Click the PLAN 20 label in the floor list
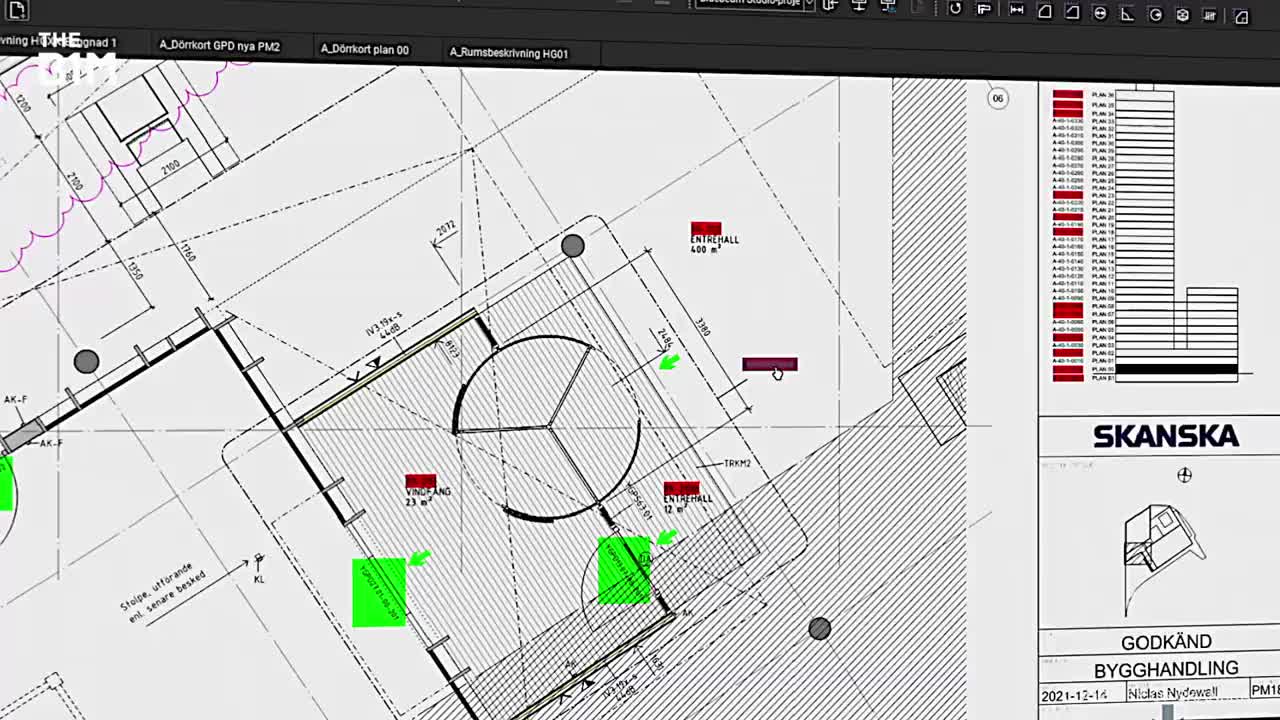Screen dimensions: 1280x720 click(x=1102, y=217)
